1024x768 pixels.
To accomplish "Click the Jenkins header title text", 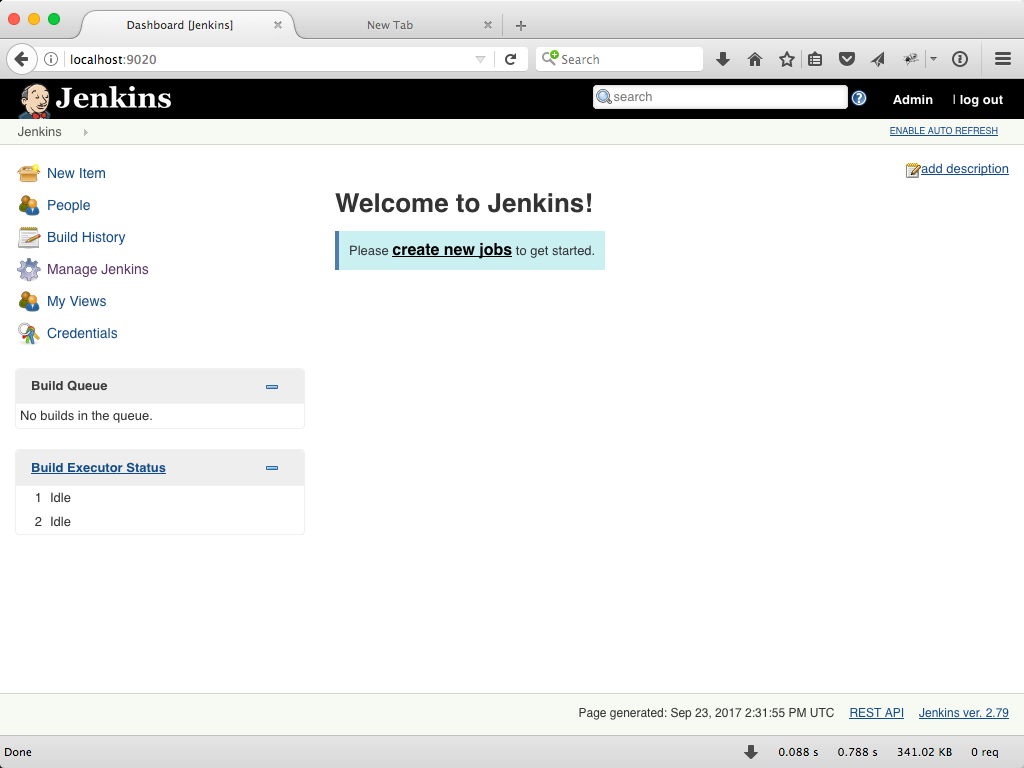I will pyautogui.click(x=114, y=98).
